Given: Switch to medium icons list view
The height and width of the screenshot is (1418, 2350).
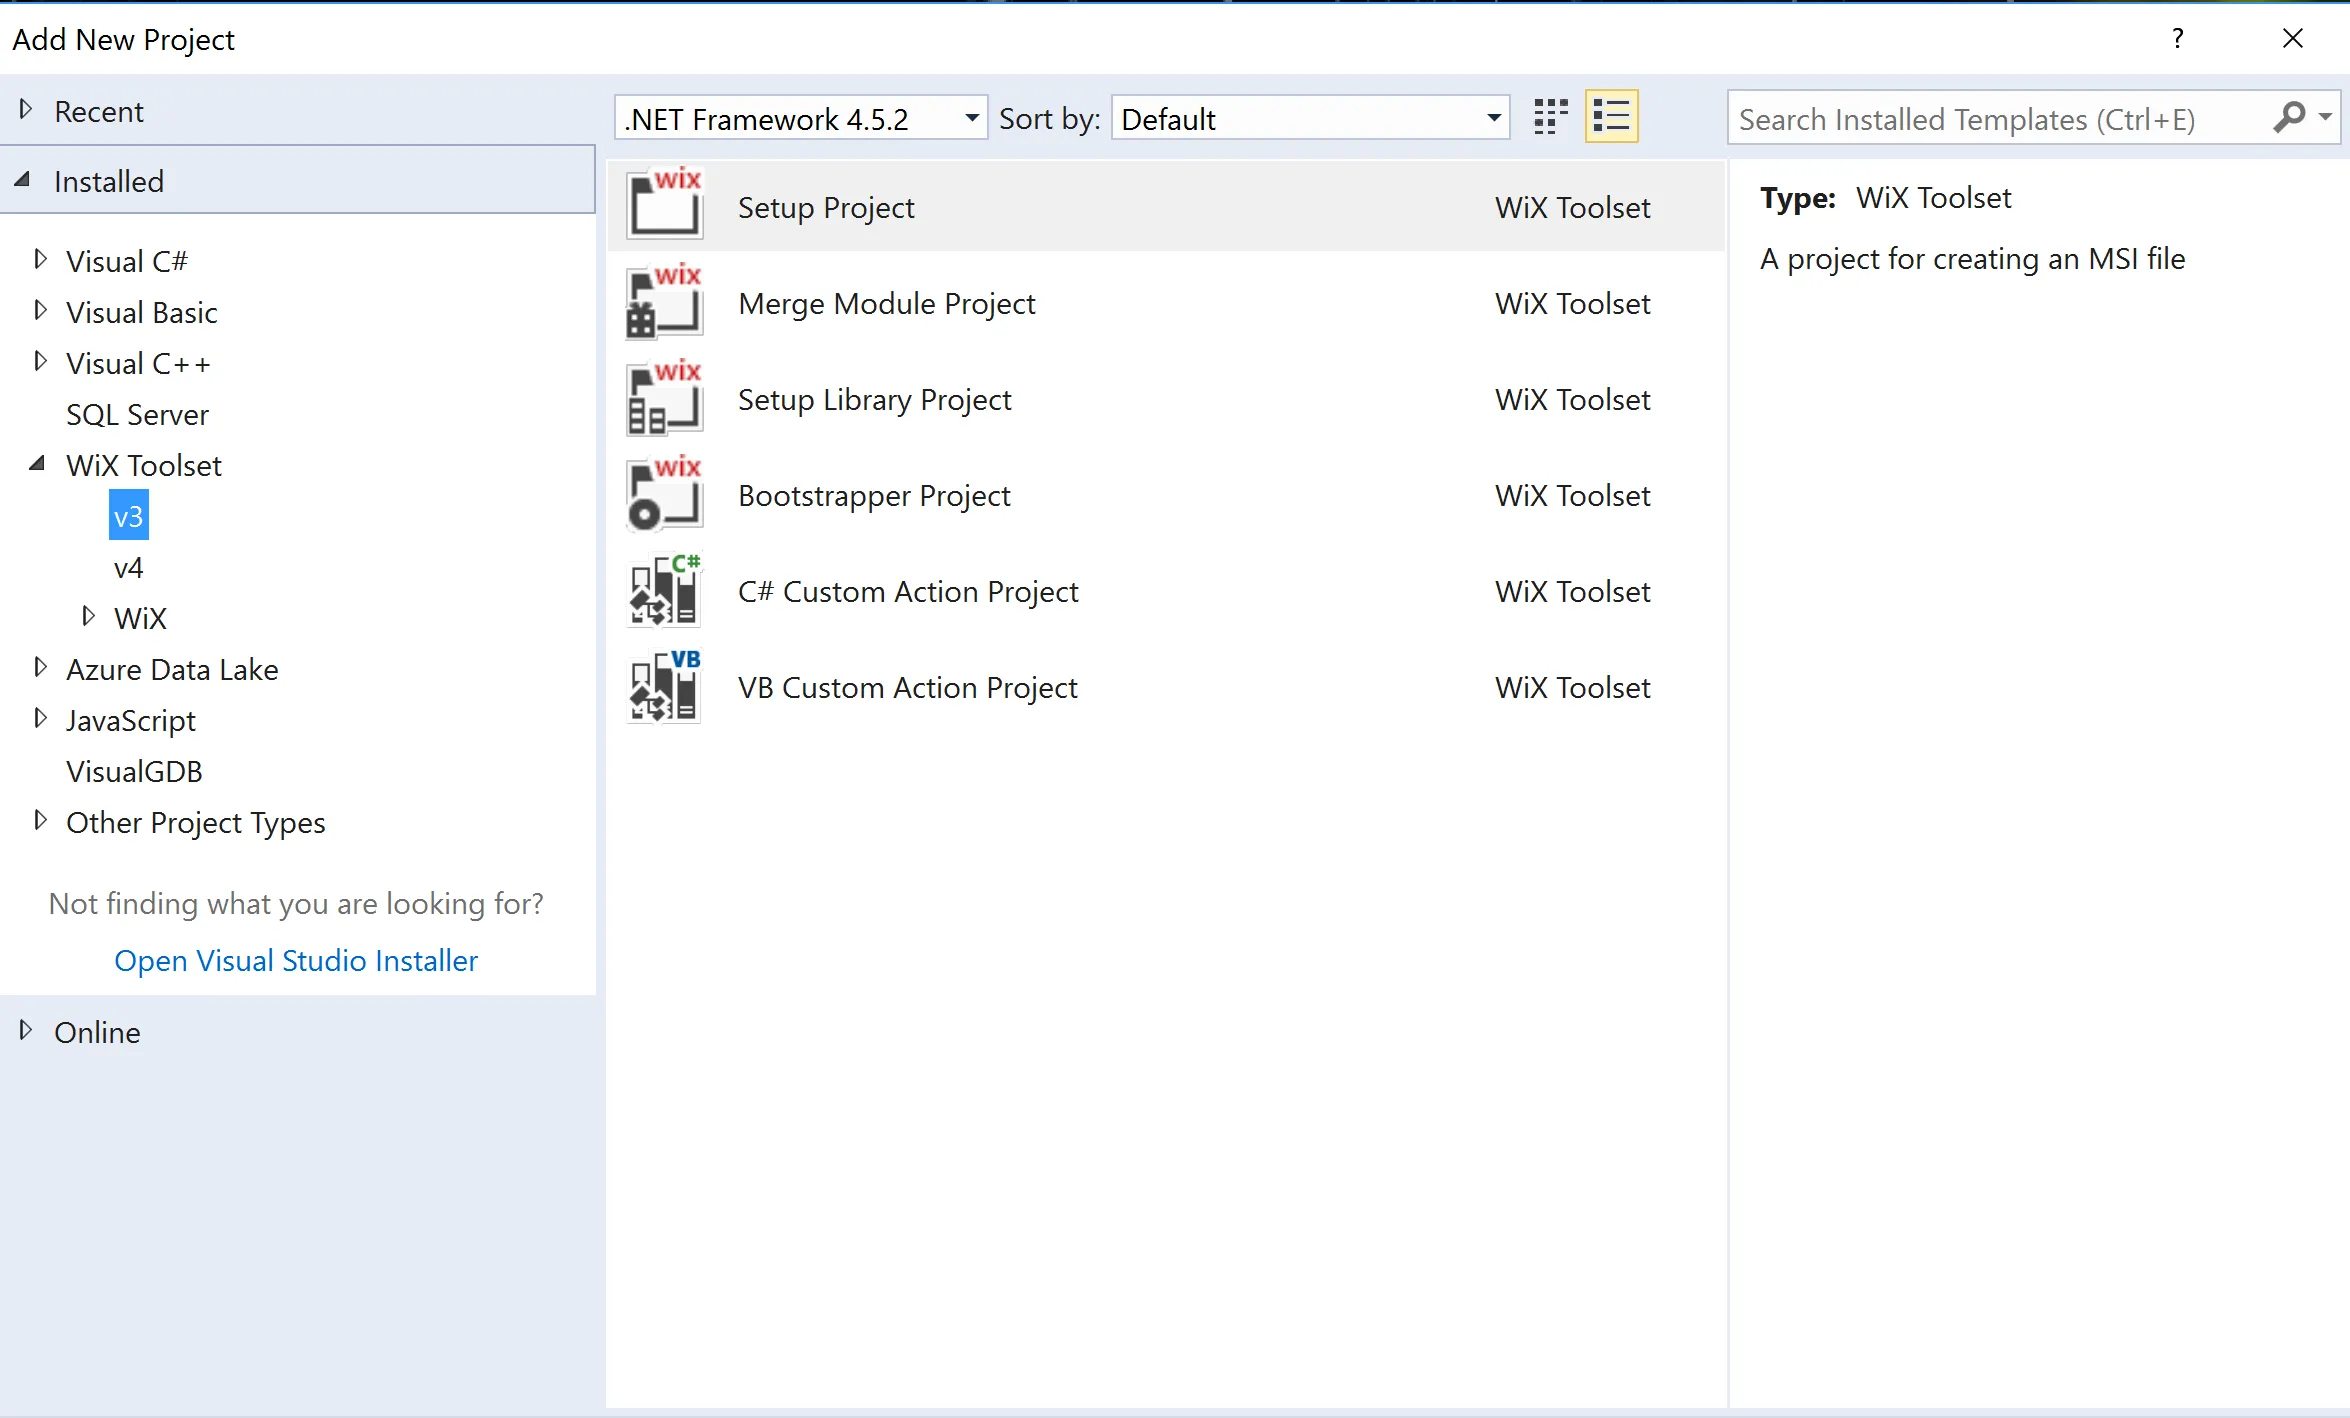Looking at the screenshot, I should coord(1611,117).
